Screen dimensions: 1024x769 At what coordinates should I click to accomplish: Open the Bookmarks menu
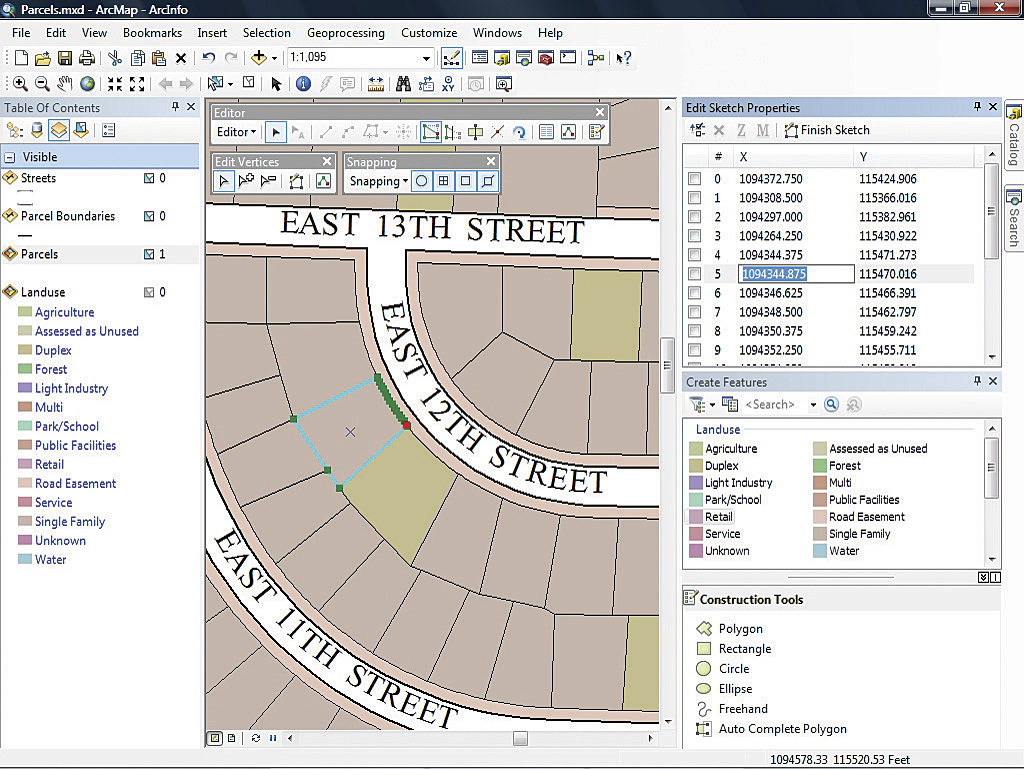tap(152, 33)
